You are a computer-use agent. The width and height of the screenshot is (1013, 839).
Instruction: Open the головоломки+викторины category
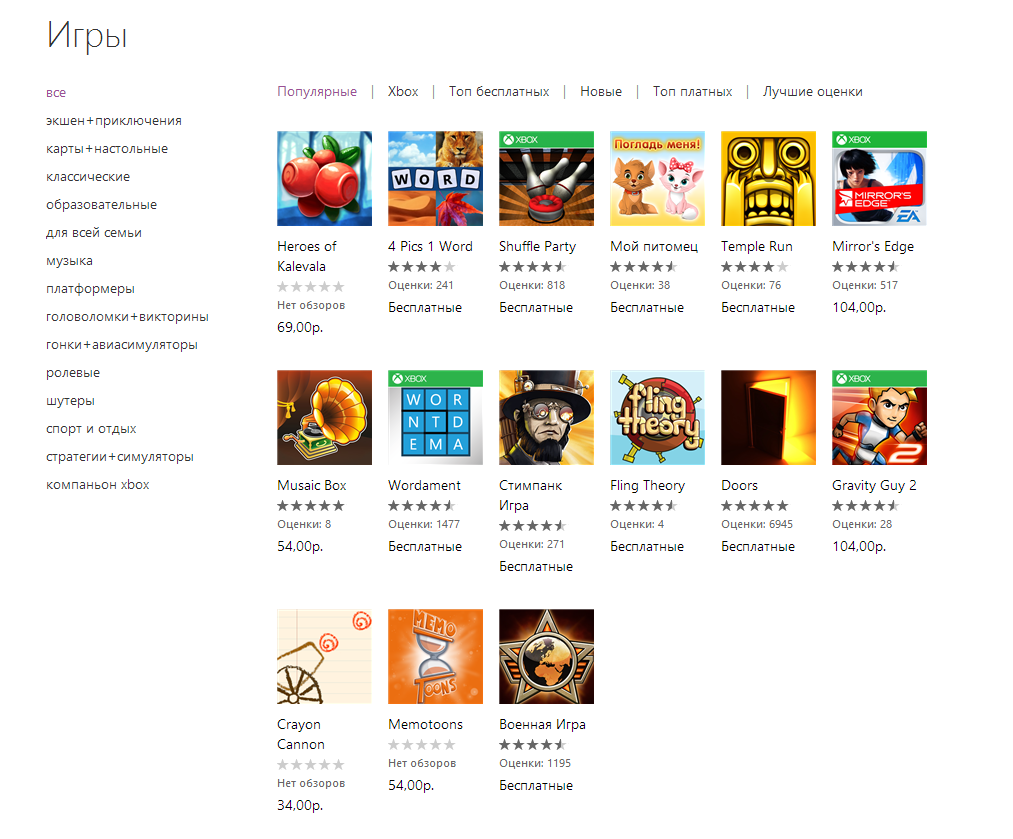point(127,316)
